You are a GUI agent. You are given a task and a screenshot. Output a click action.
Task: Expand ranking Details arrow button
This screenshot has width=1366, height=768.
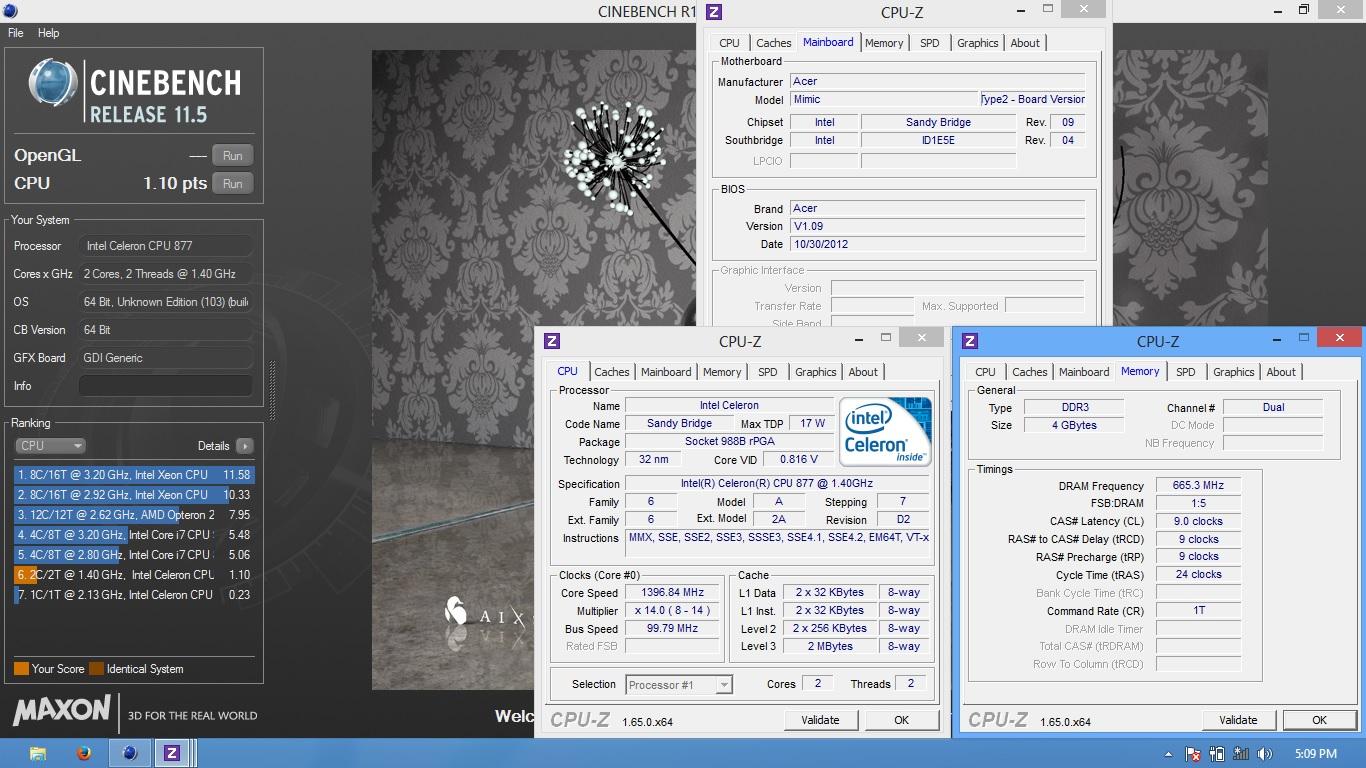click(244, 446)
